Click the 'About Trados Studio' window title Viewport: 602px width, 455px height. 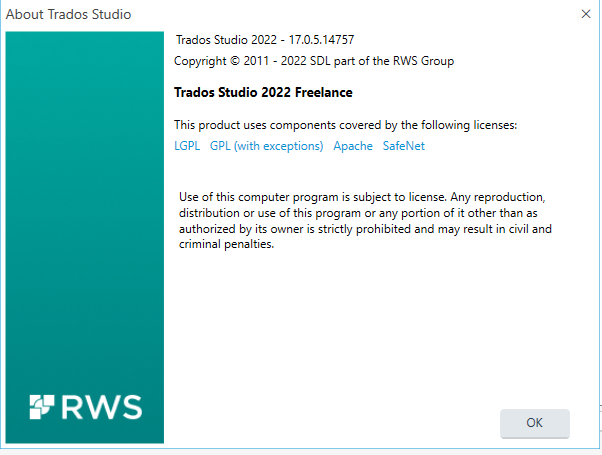68,14
